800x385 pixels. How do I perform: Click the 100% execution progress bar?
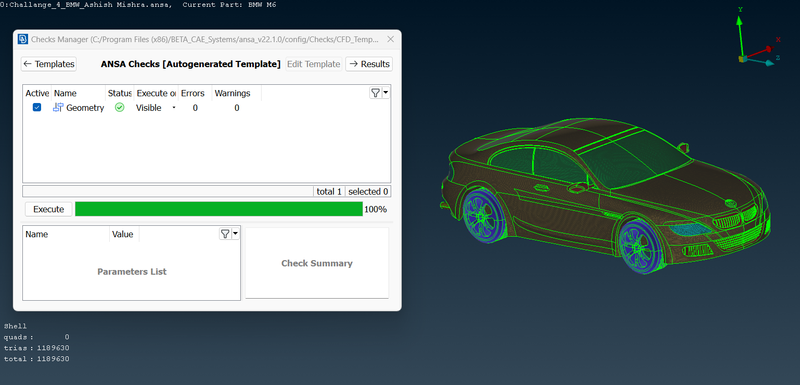[x=219, y=209]
